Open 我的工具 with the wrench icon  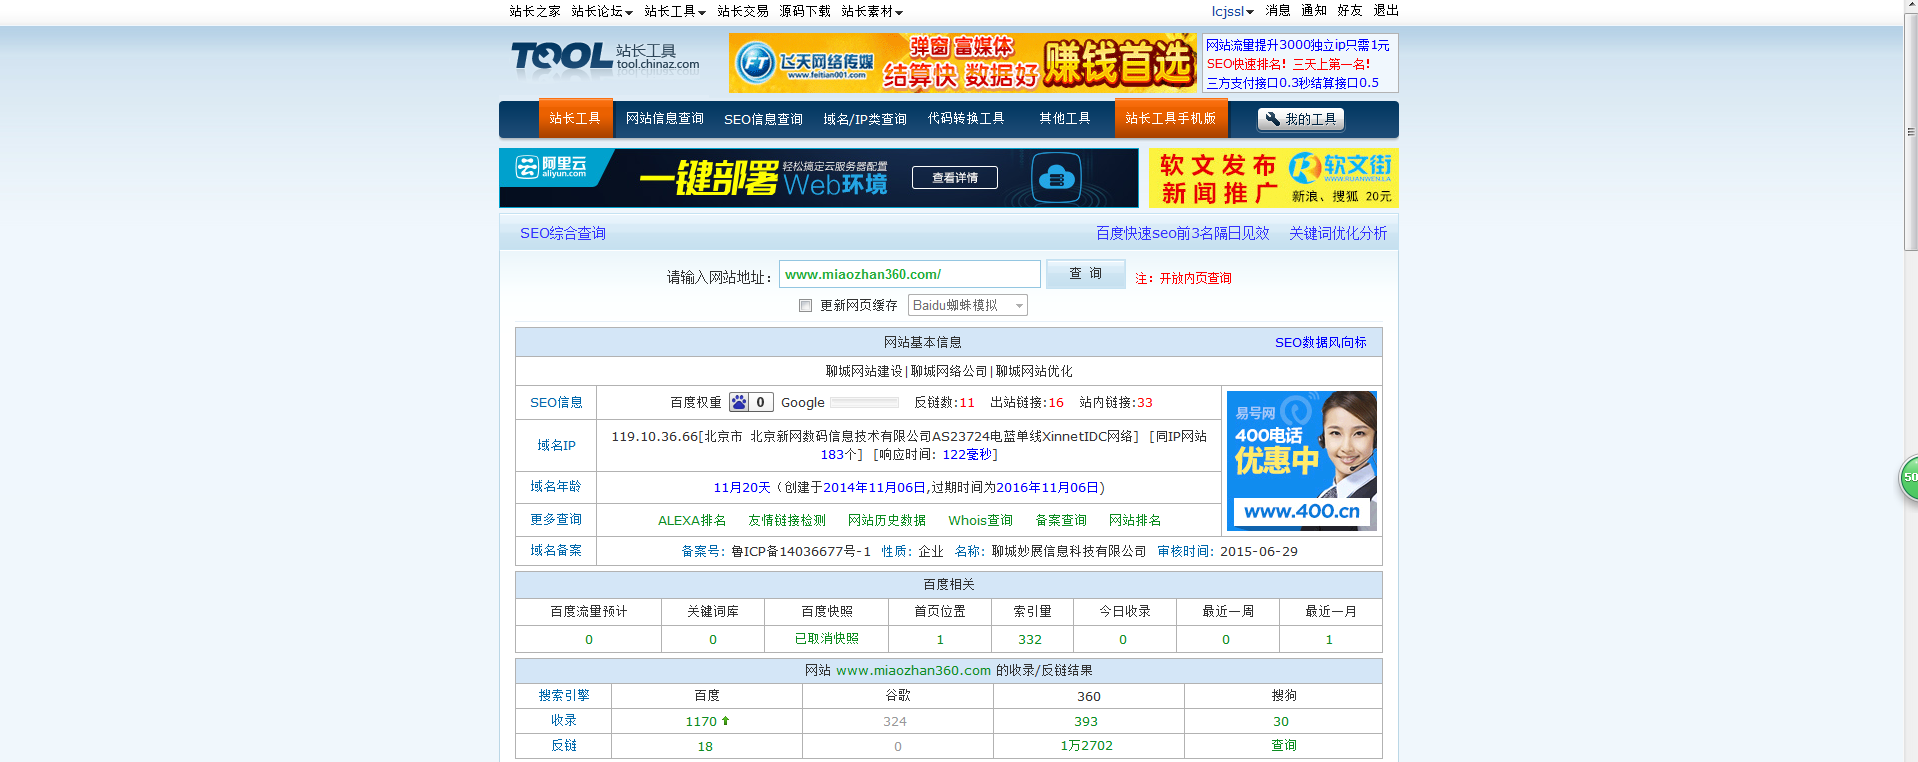coord(1300,119)
